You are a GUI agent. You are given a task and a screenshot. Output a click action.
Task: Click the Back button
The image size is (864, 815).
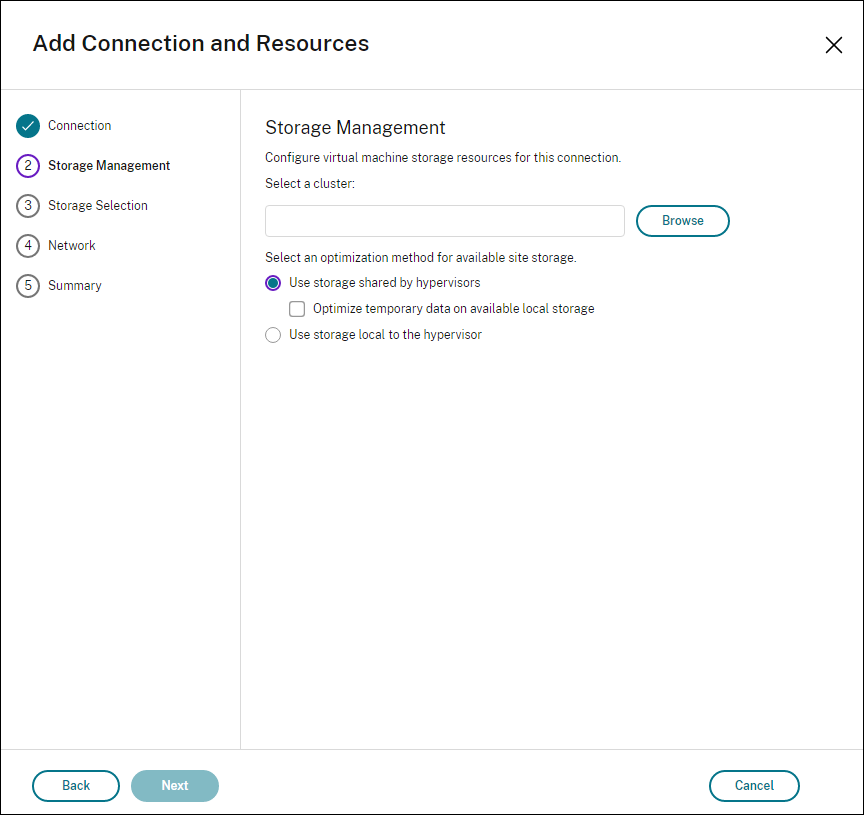[x=75, y=786]
